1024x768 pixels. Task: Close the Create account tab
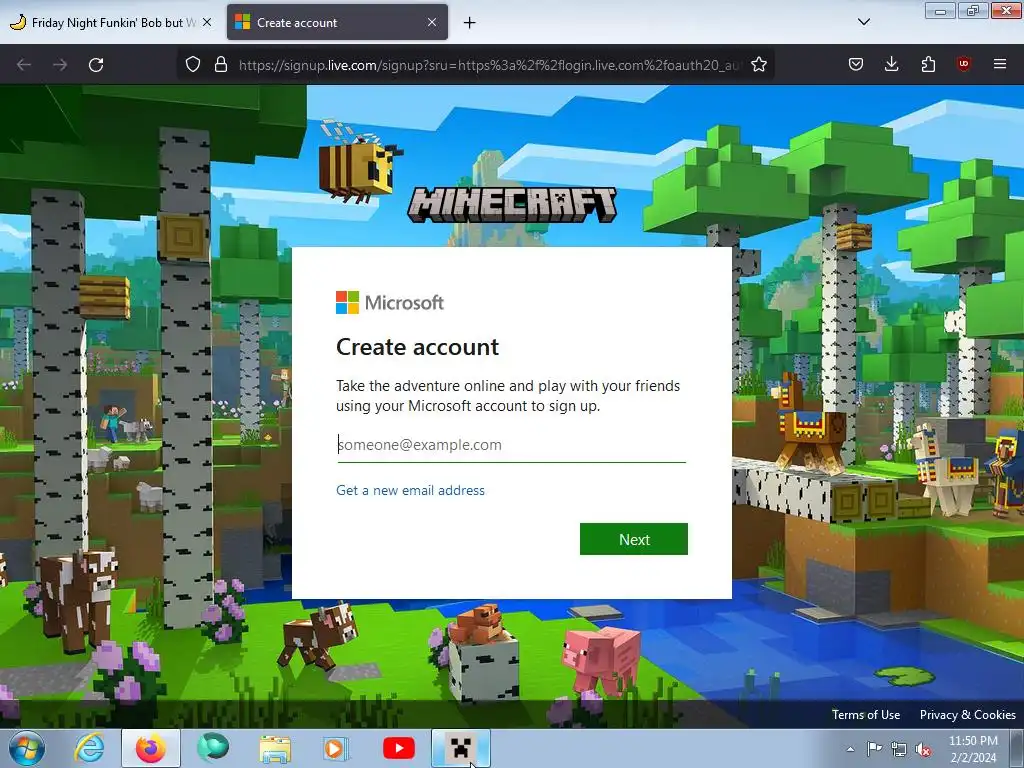432,22
